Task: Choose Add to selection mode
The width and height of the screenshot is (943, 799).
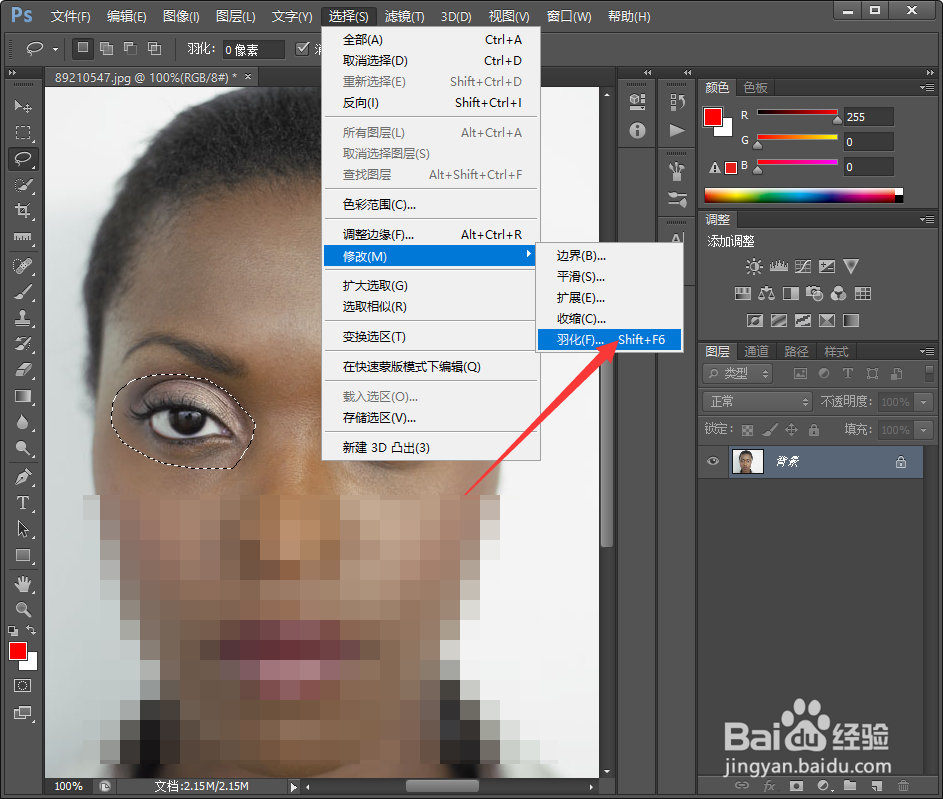Action: coord(106,48)
